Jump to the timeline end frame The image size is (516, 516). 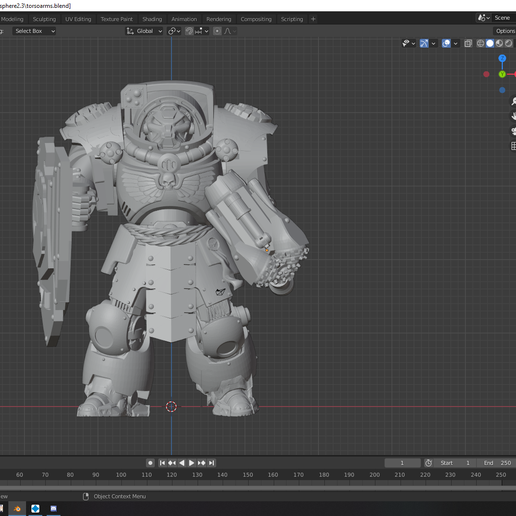click(211, 463)
